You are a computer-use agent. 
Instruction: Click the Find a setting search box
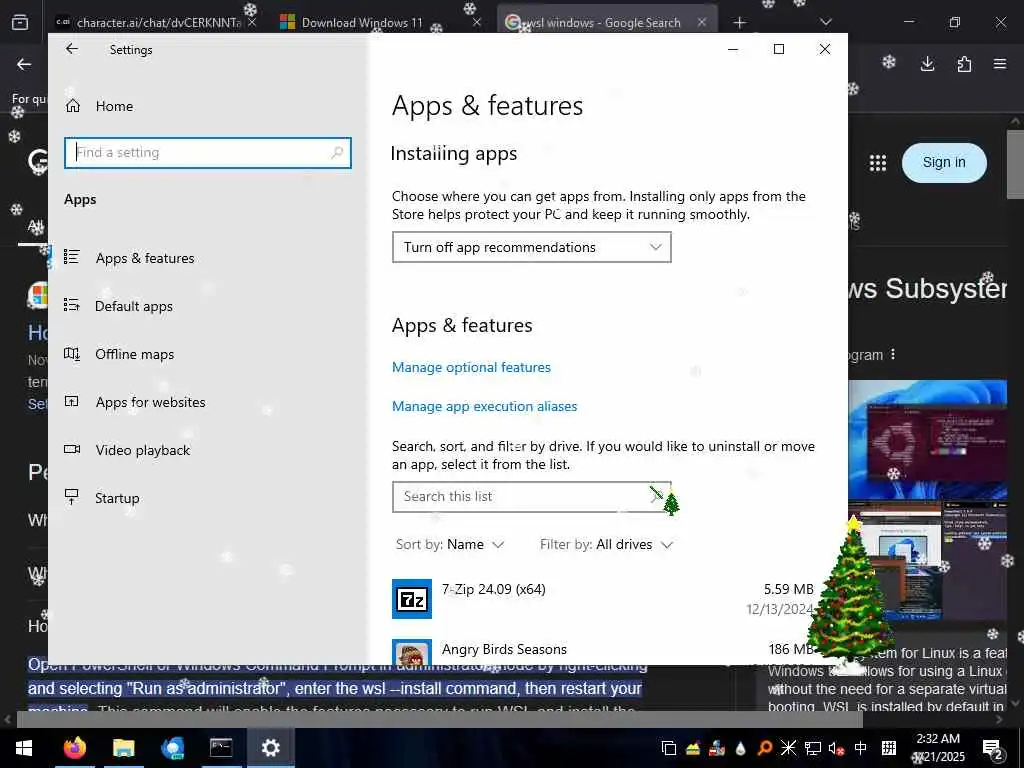(208, 152)
